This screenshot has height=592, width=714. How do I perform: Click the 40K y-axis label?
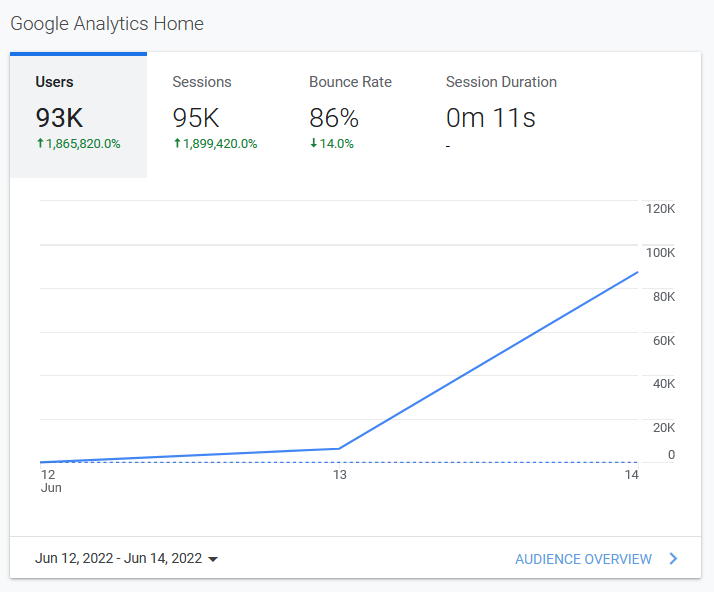(664, 384)
